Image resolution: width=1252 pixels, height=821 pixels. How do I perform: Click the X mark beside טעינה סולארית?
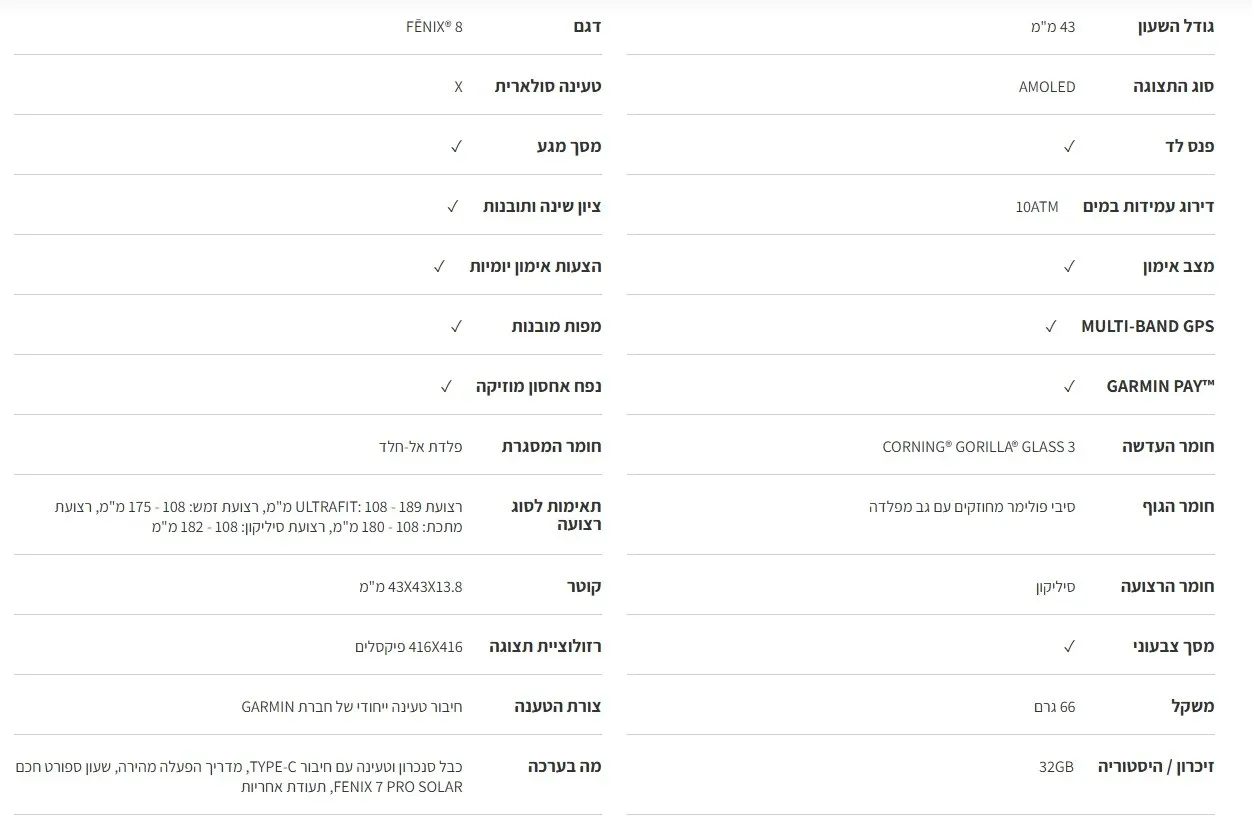coord(458,86)
